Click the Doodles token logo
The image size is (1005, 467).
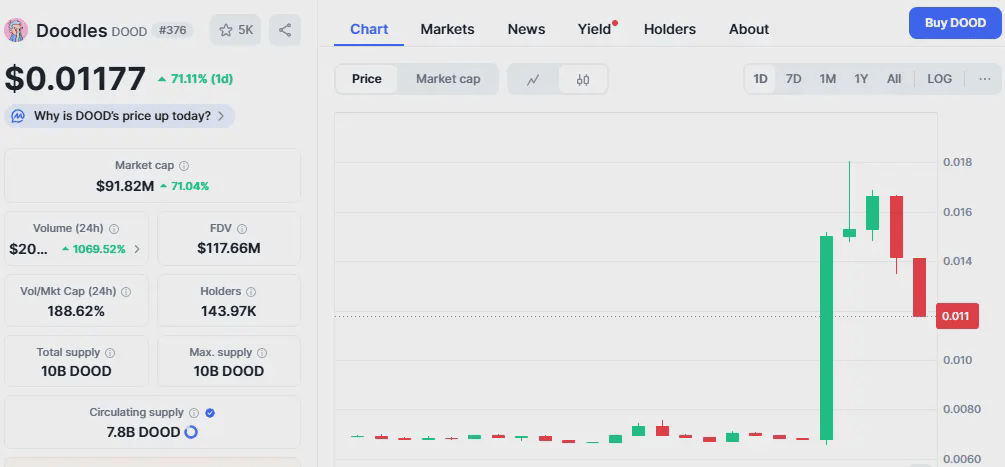(16, 30)
